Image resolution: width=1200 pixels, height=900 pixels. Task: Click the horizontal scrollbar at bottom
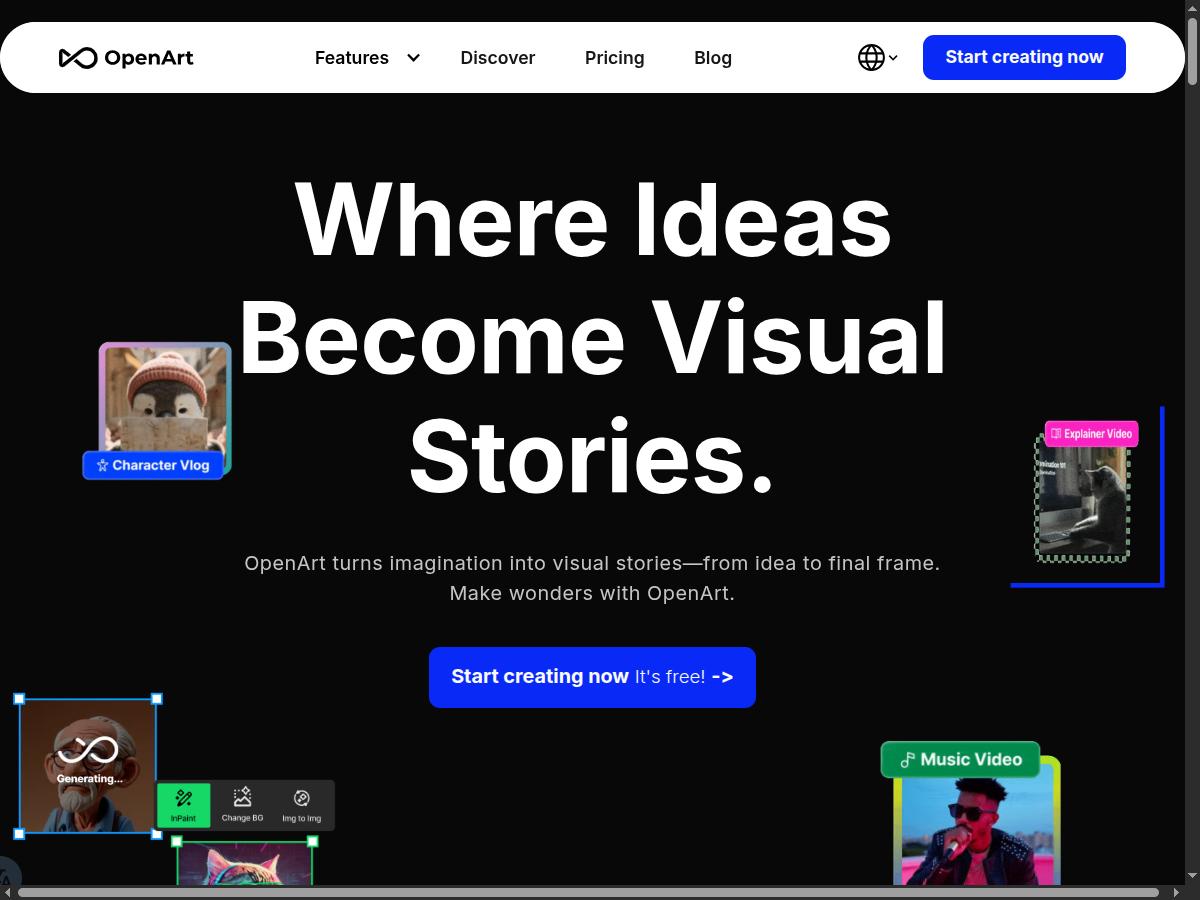tap(588, 892)
